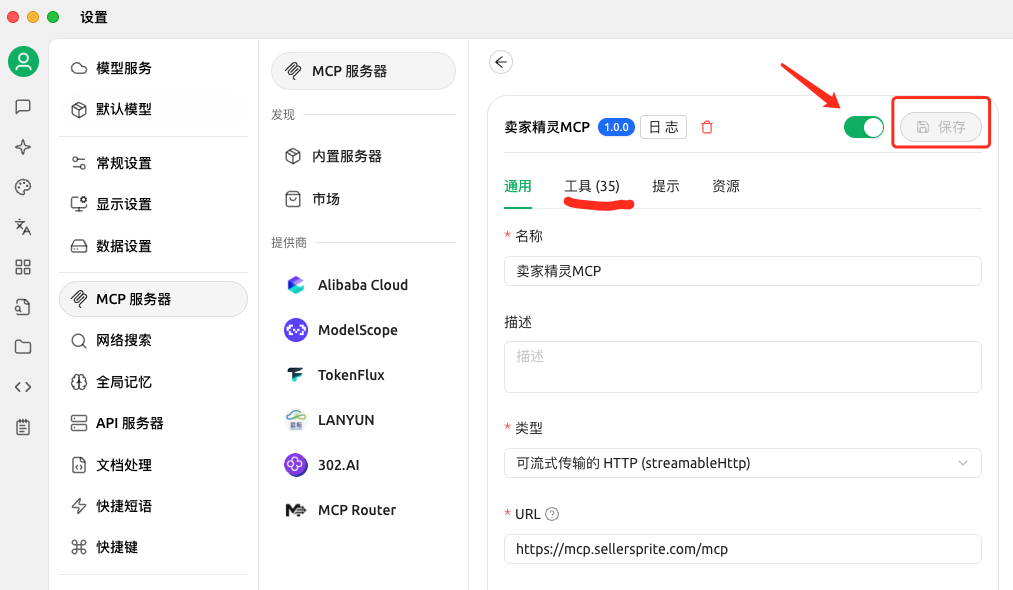Click the red trash delete icon

coord(707,126)
